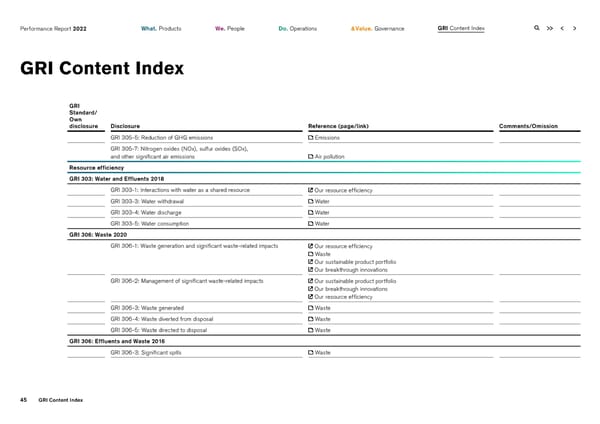Select text GRI 303-5: Water consumption

[x=150, y=223]
